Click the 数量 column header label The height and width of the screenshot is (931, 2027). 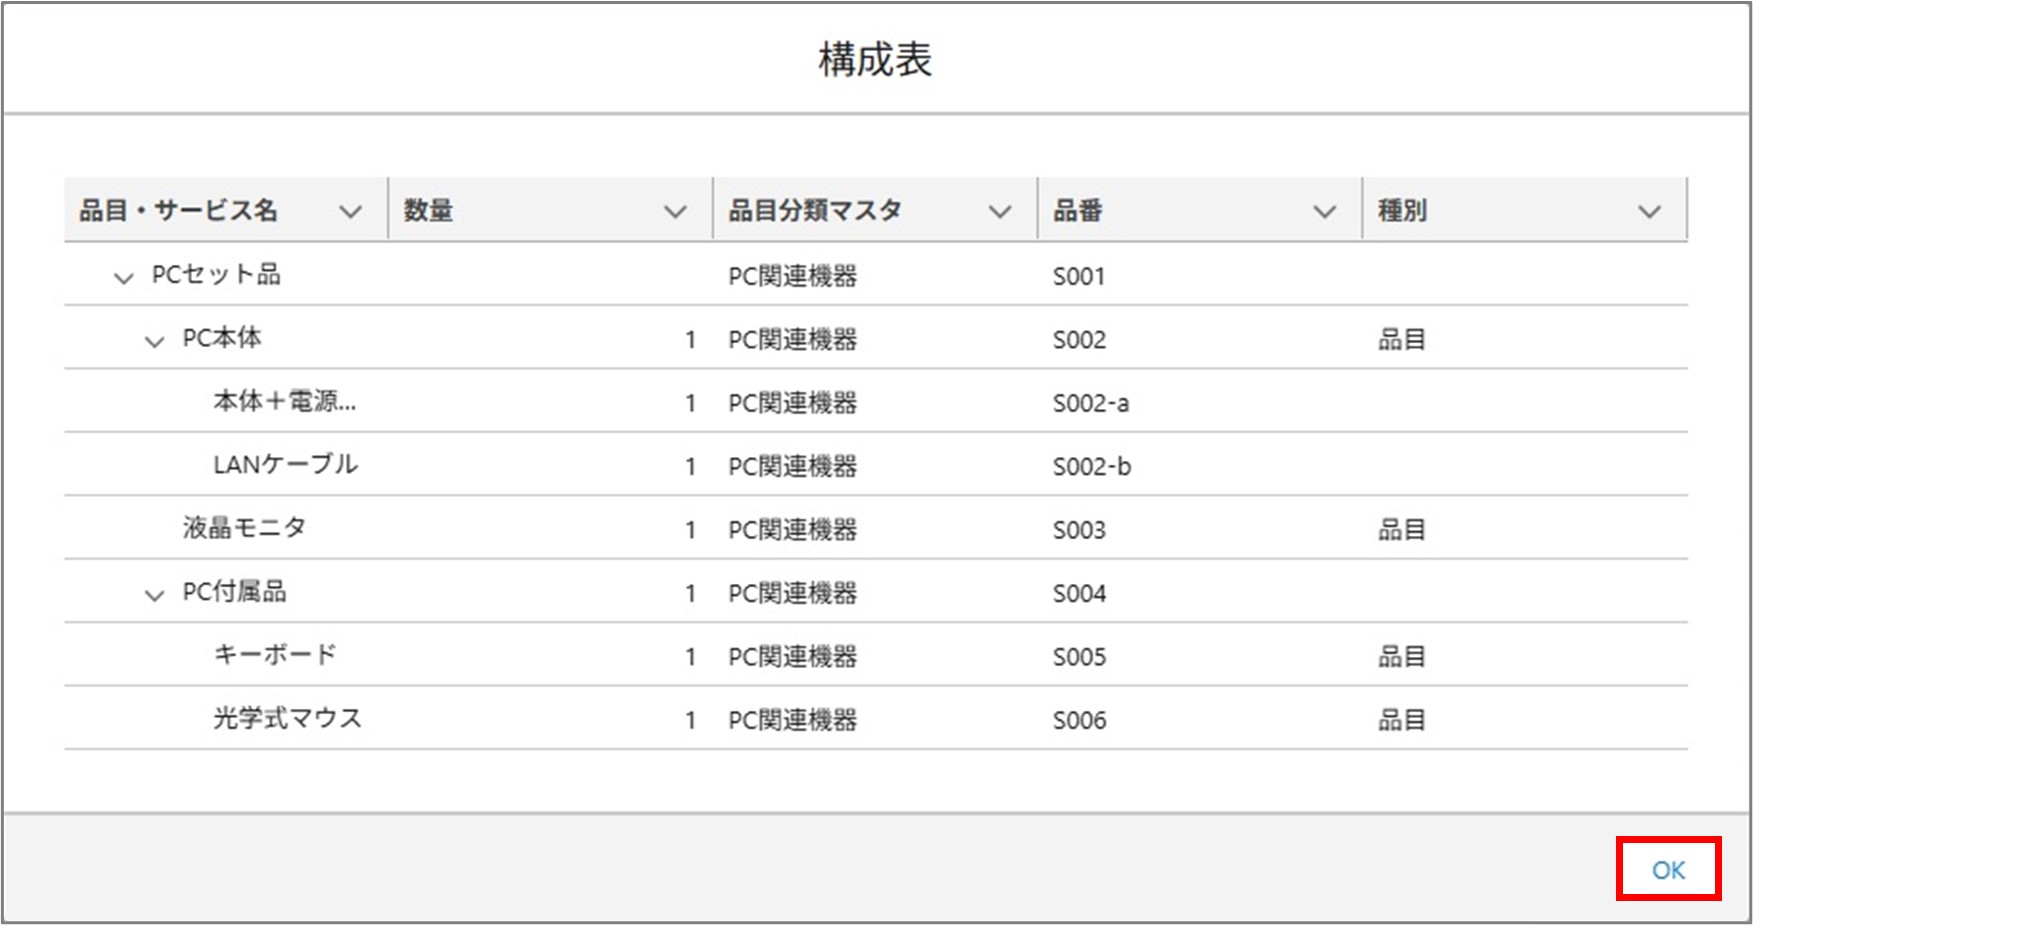[x=430, y=210]
